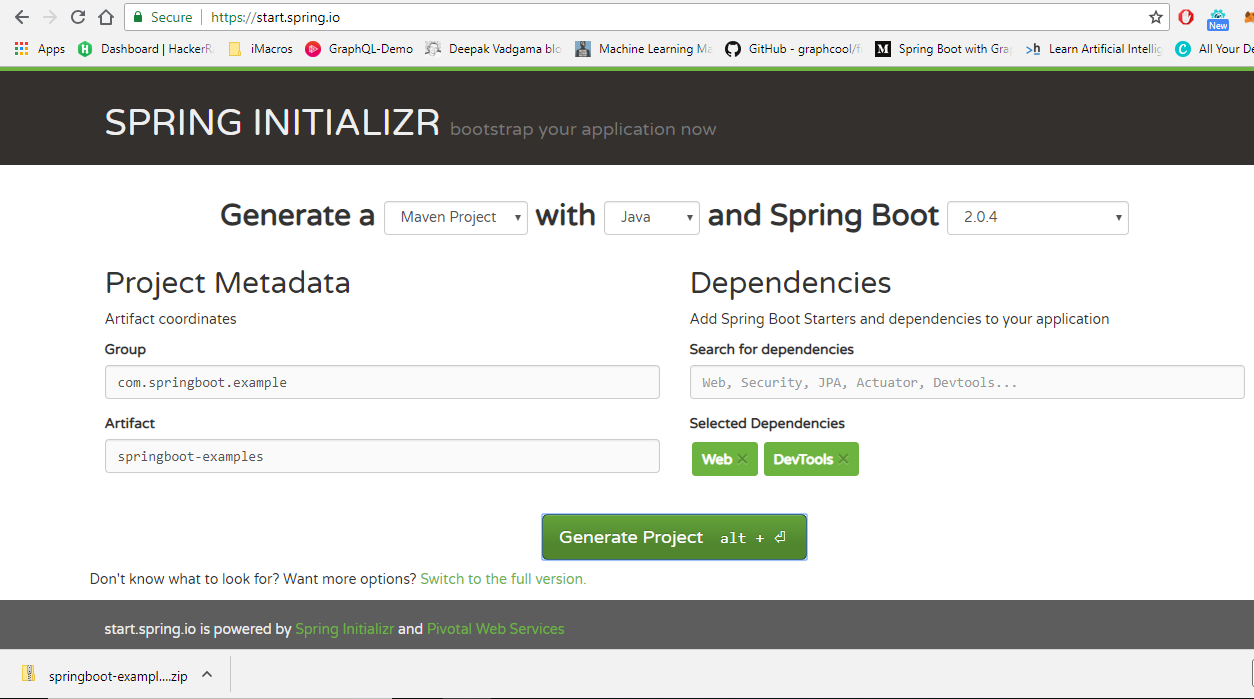This screenshot has height=699, width=1254.
Task: Open the Maven Project type dropdown
Action: pyautogui.click(x=456, y=217)
